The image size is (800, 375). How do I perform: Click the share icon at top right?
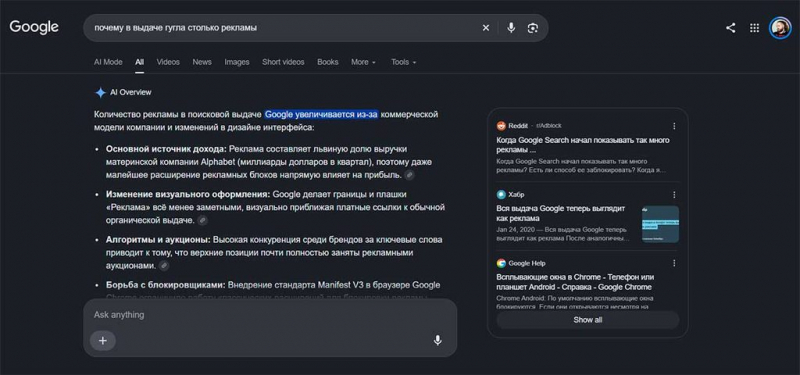731,28
